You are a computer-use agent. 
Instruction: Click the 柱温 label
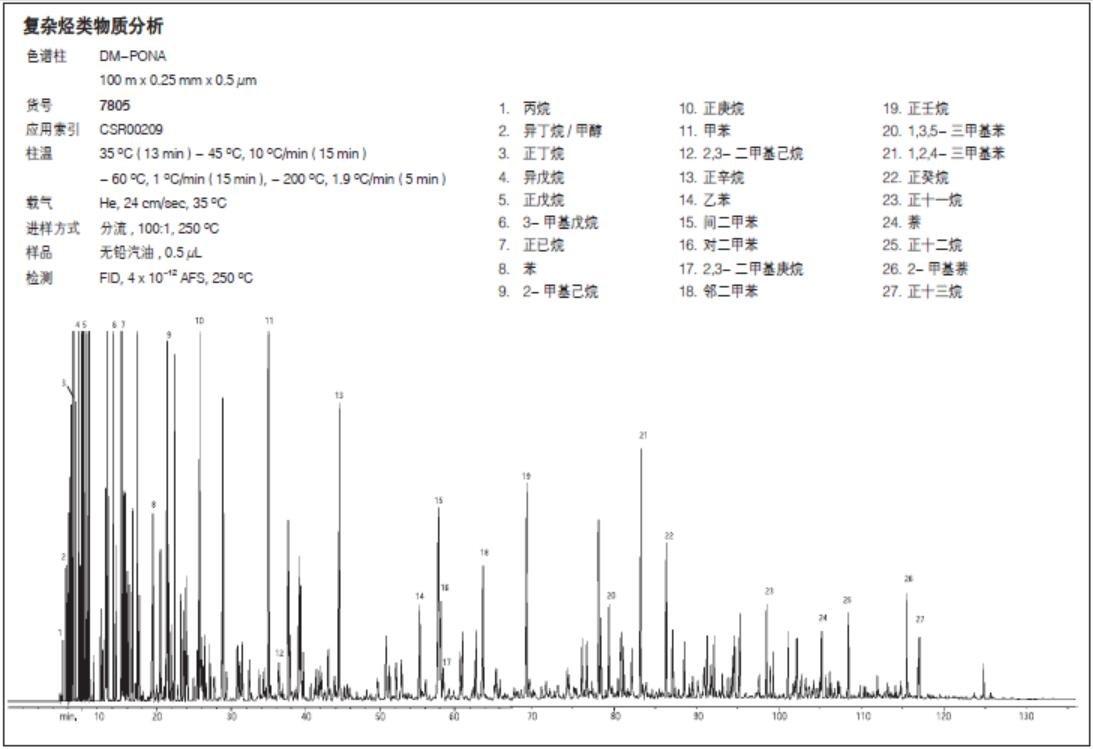coord(39,153)
